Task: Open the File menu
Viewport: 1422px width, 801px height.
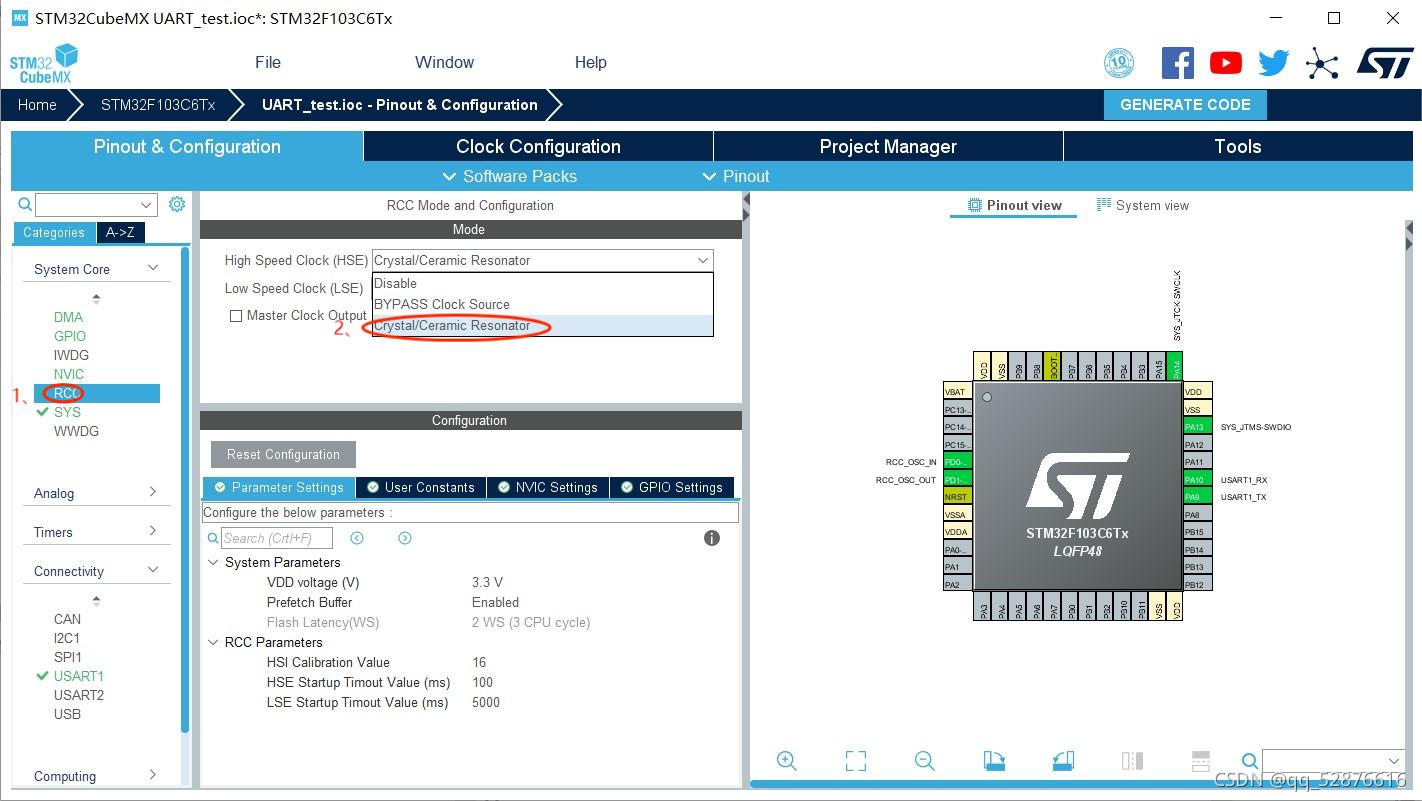Action: 268,62
